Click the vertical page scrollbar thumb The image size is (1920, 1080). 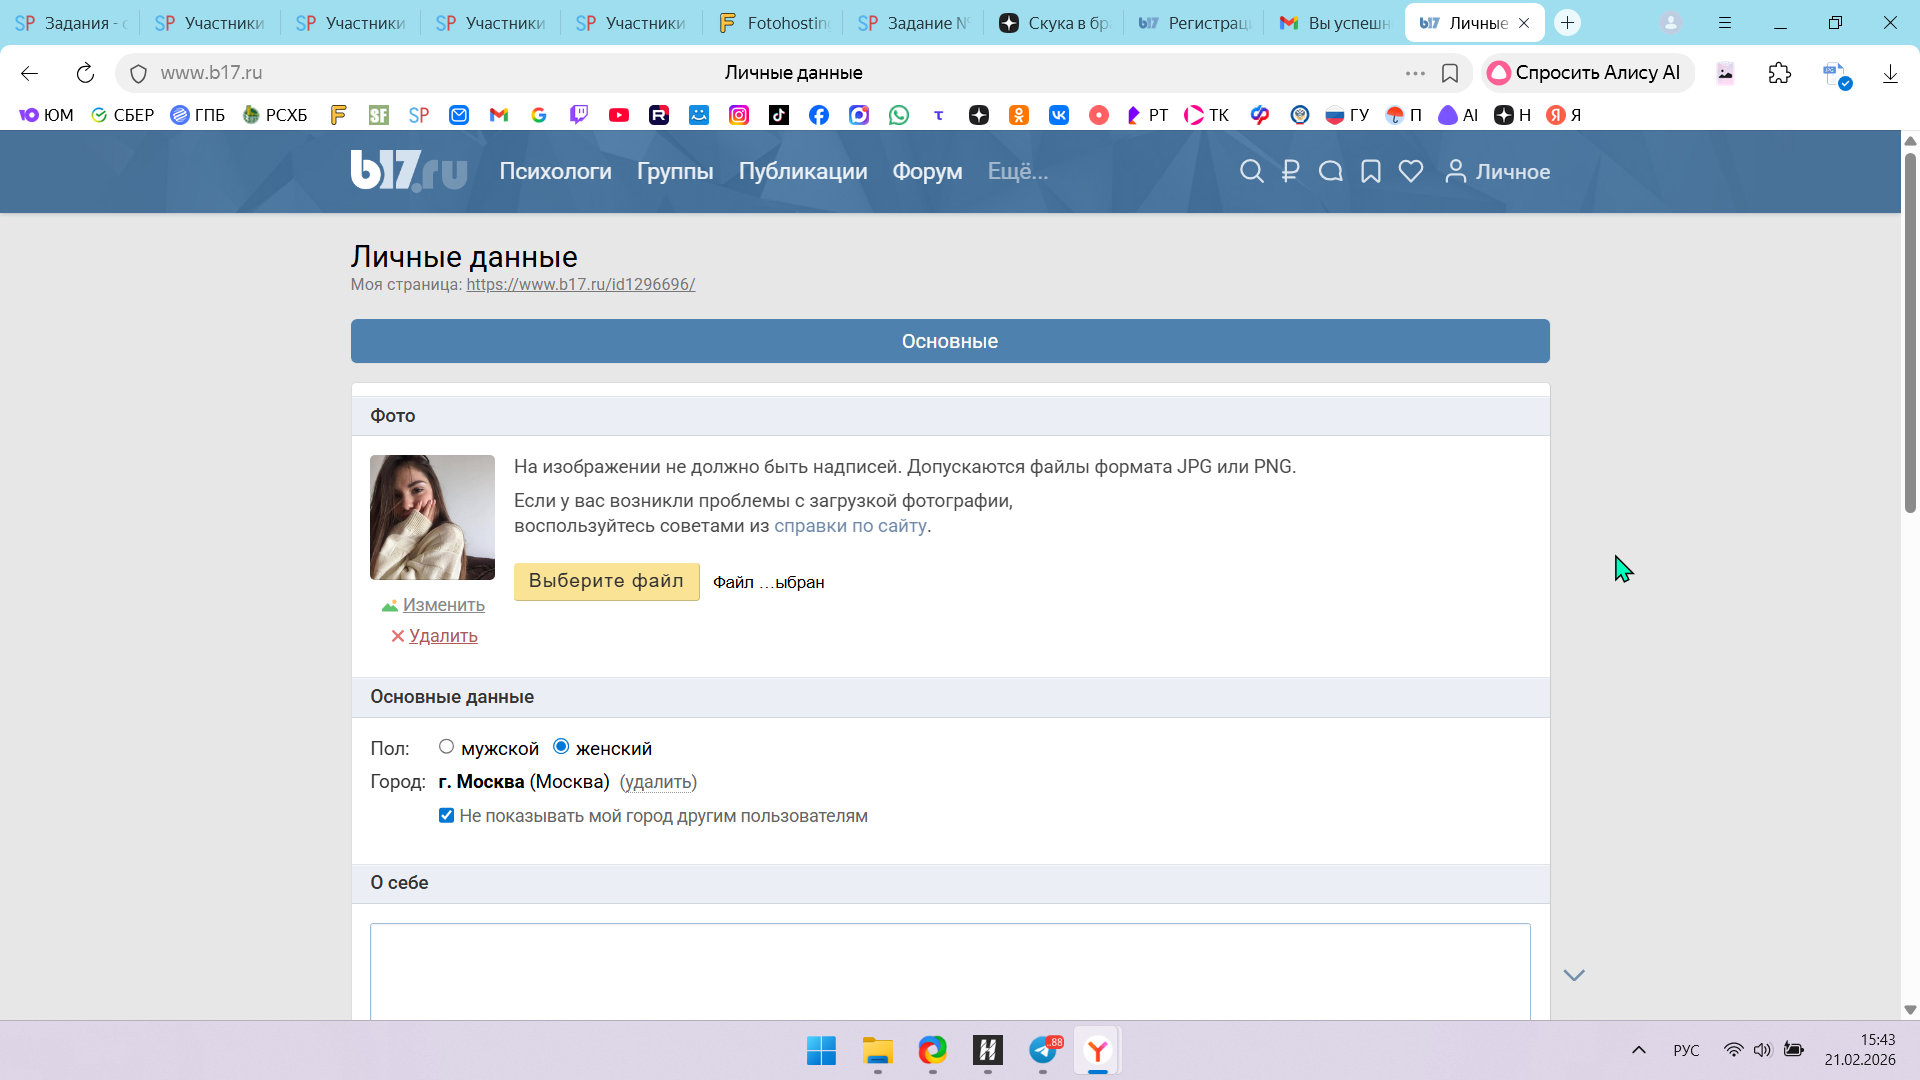coord(1910,330)
